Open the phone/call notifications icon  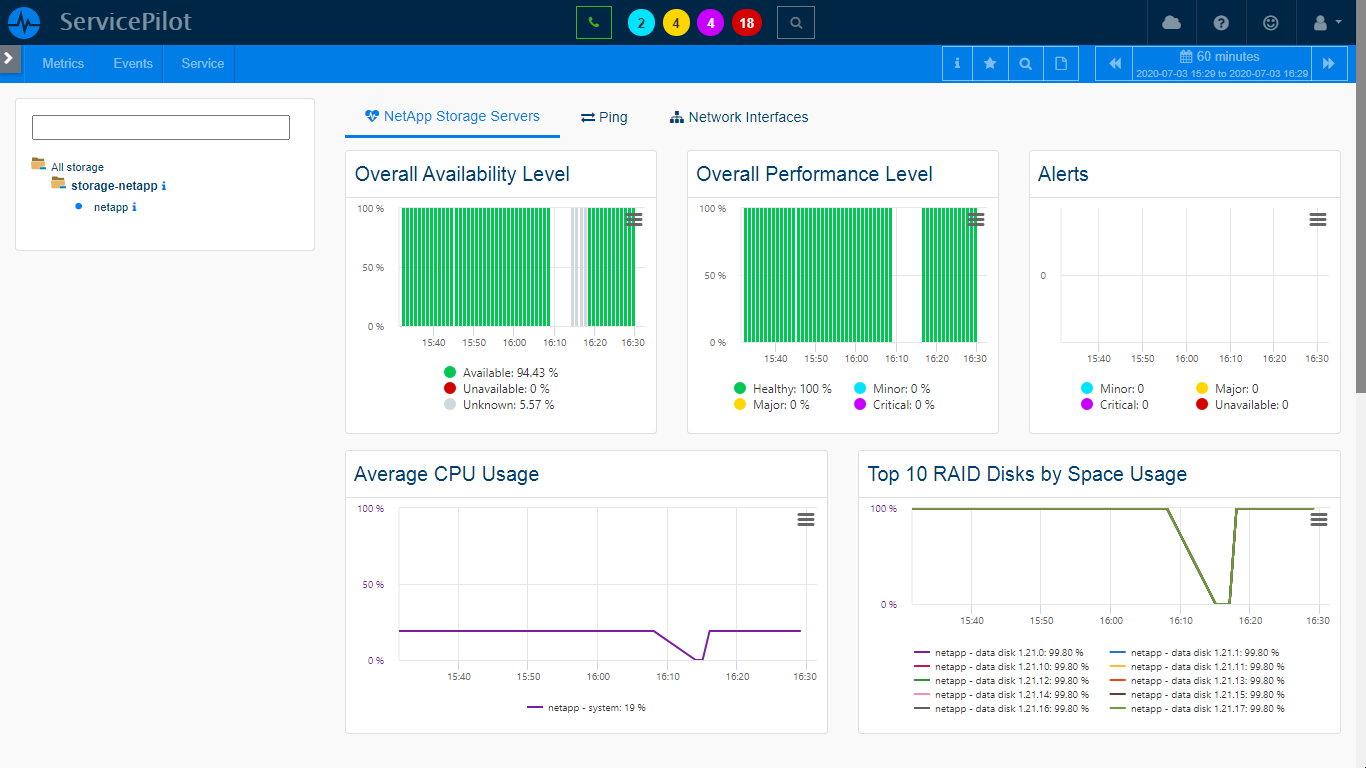pyautogui.click(x=594, y=22)
